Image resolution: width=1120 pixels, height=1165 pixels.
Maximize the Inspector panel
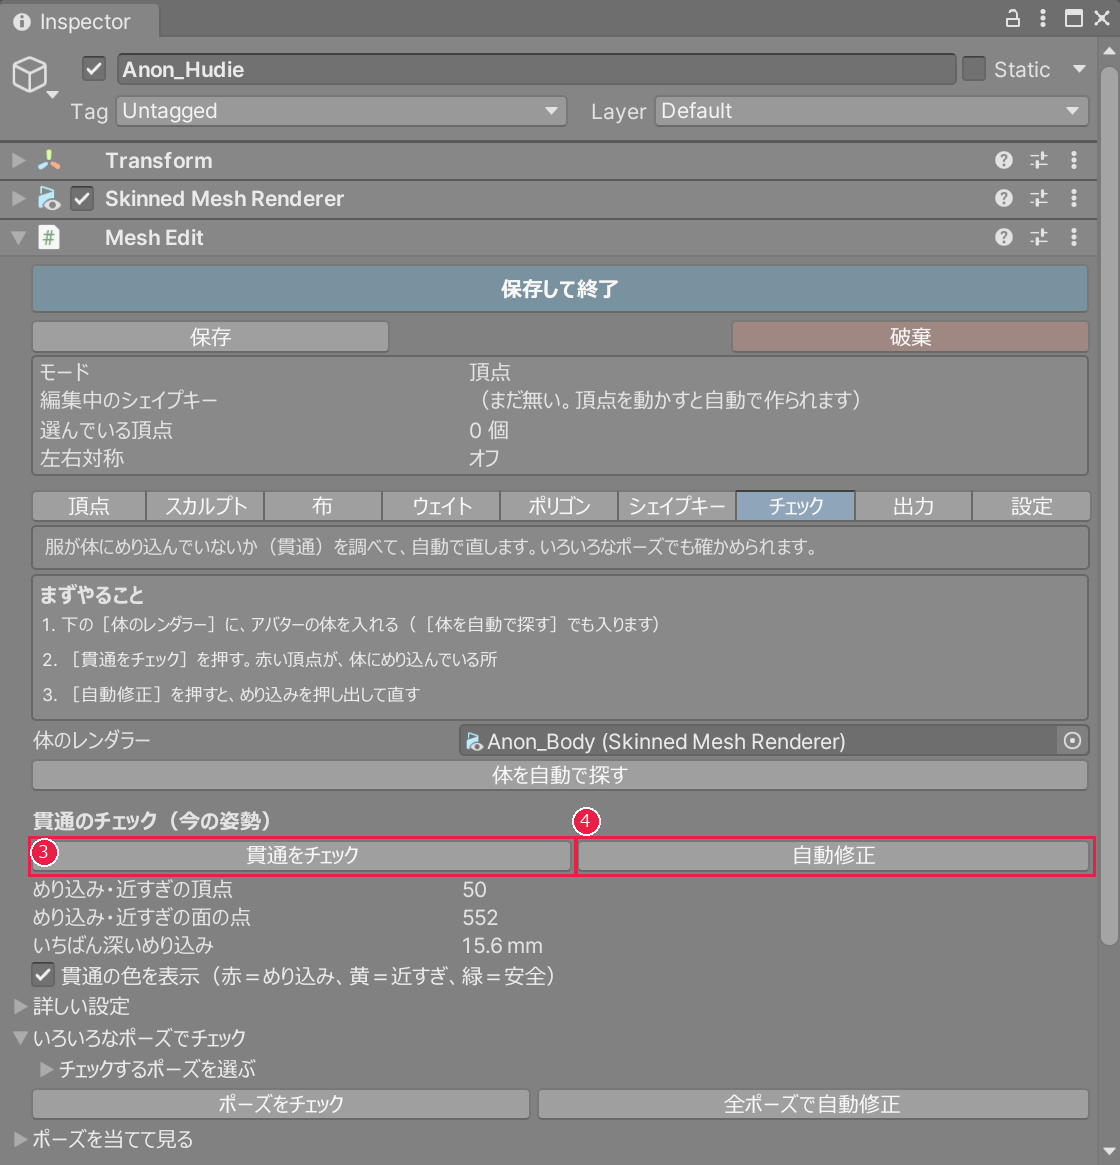pyautogui.click(x=1073, y=19)
